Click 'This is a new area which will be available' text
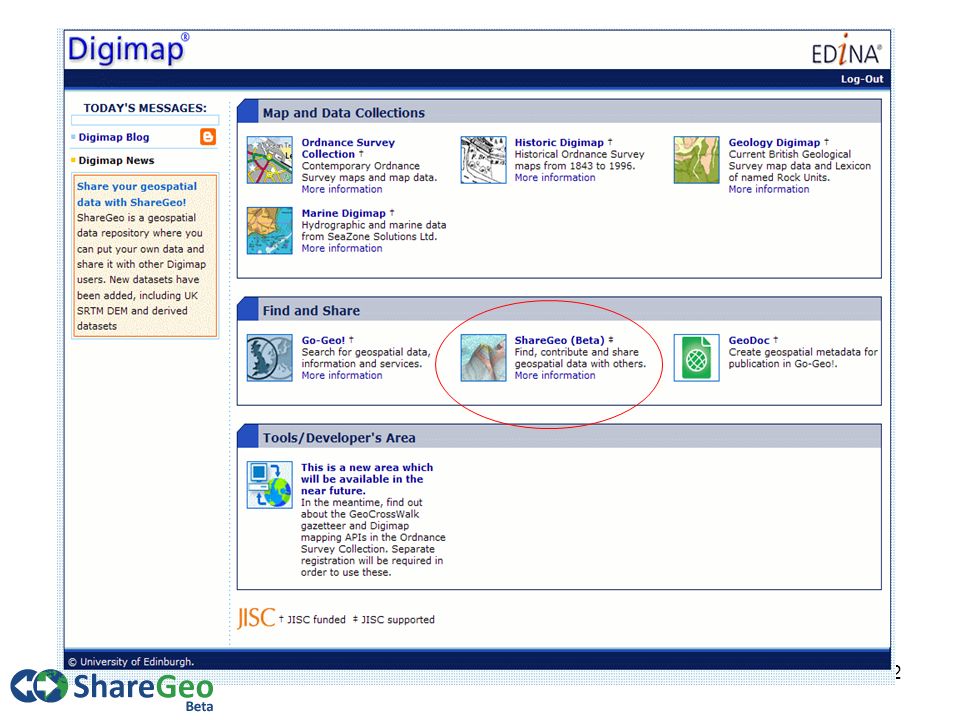This screenshot has height=720, width=960. [x=367, y=479]
